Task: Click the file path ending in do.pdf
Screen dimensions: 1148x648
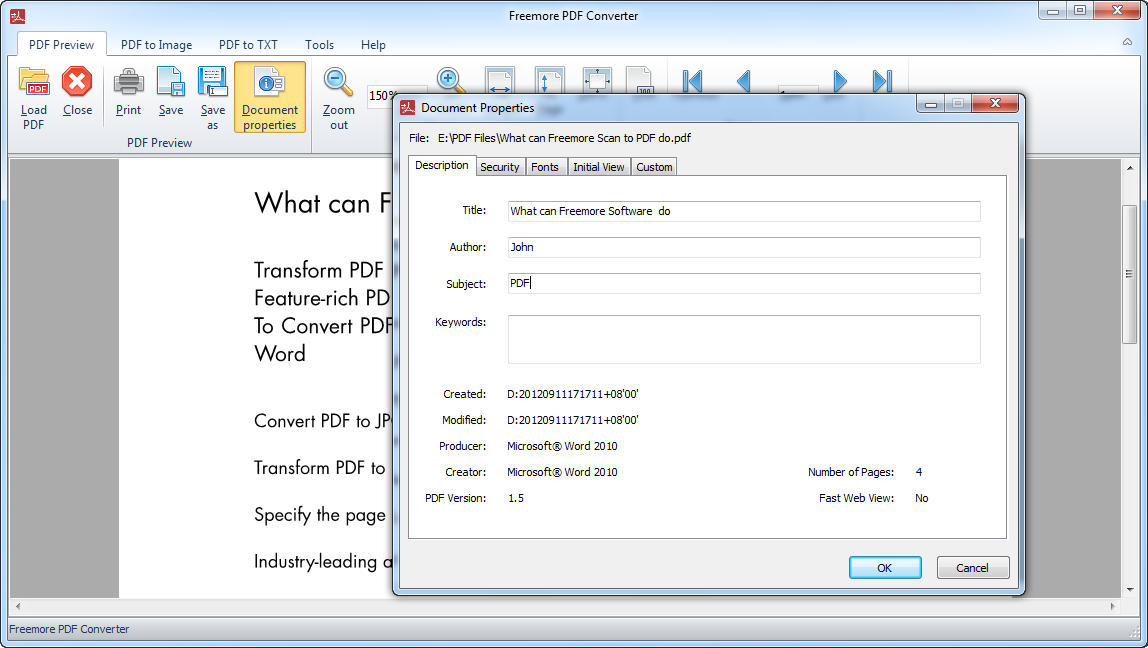Action: tap(564, 138)
